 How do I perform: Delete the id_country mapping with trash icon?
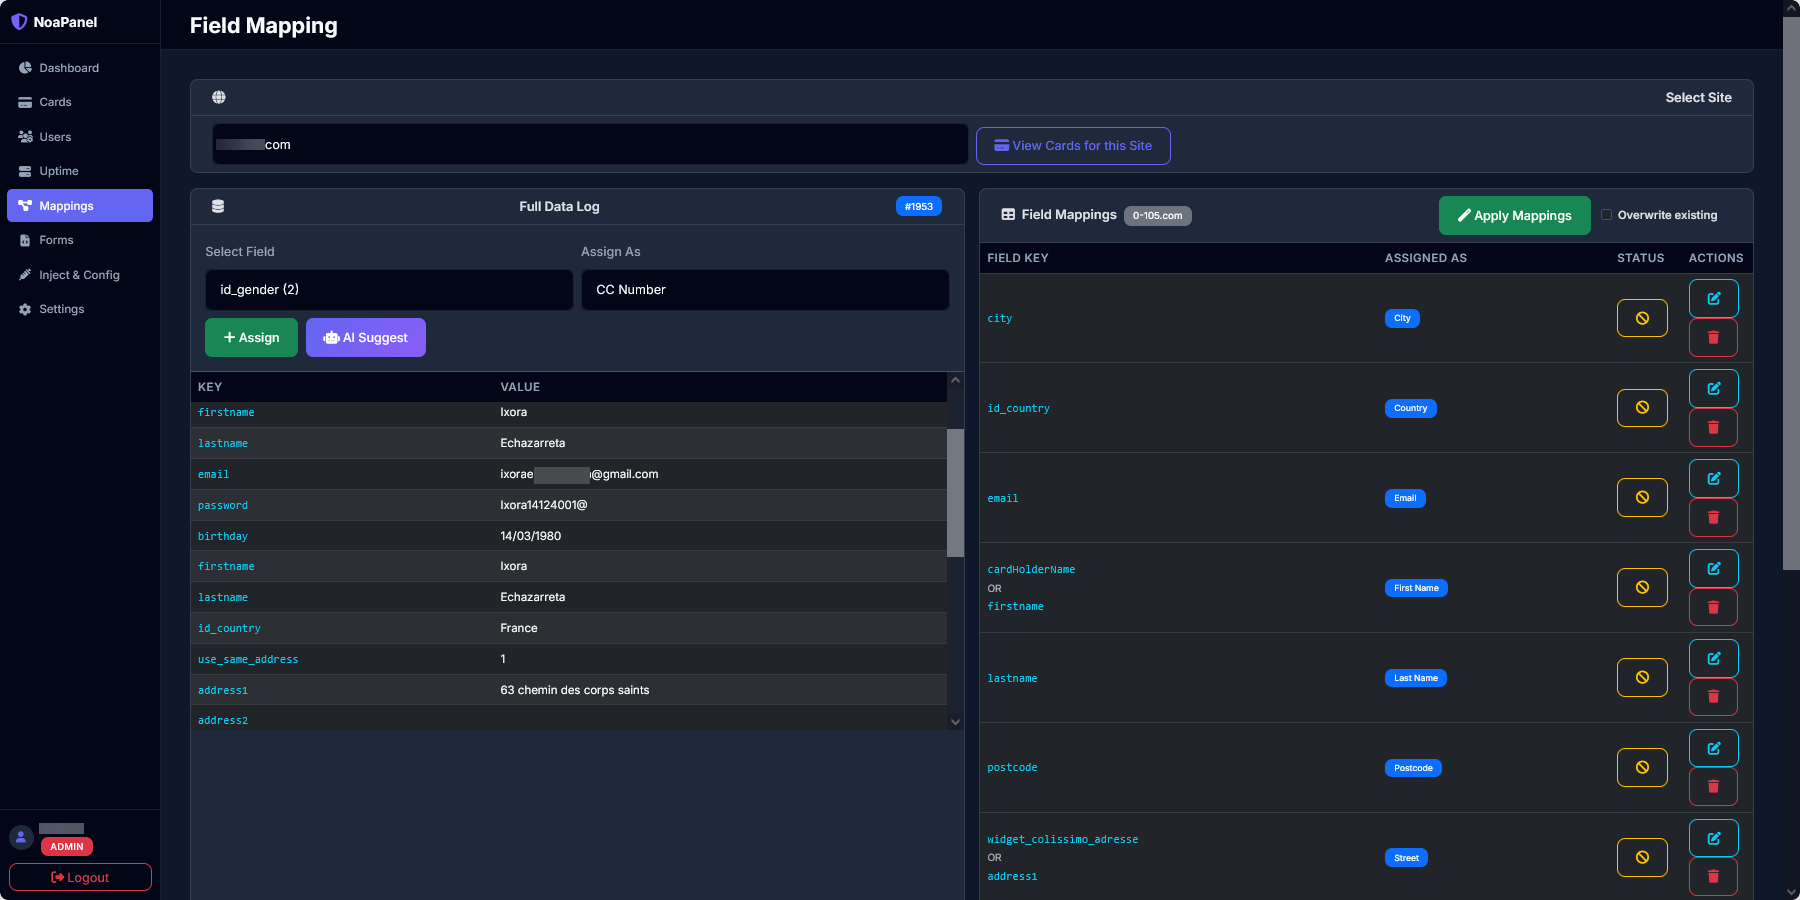1713,428
